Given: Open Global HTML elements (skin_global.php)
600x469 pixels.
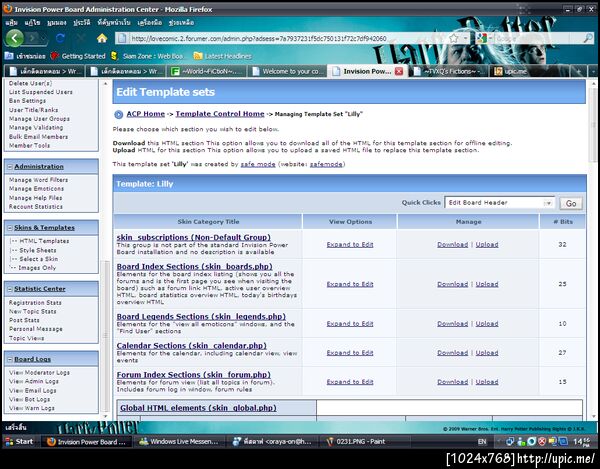Looking at the screenshot, I should pos(198,408).
